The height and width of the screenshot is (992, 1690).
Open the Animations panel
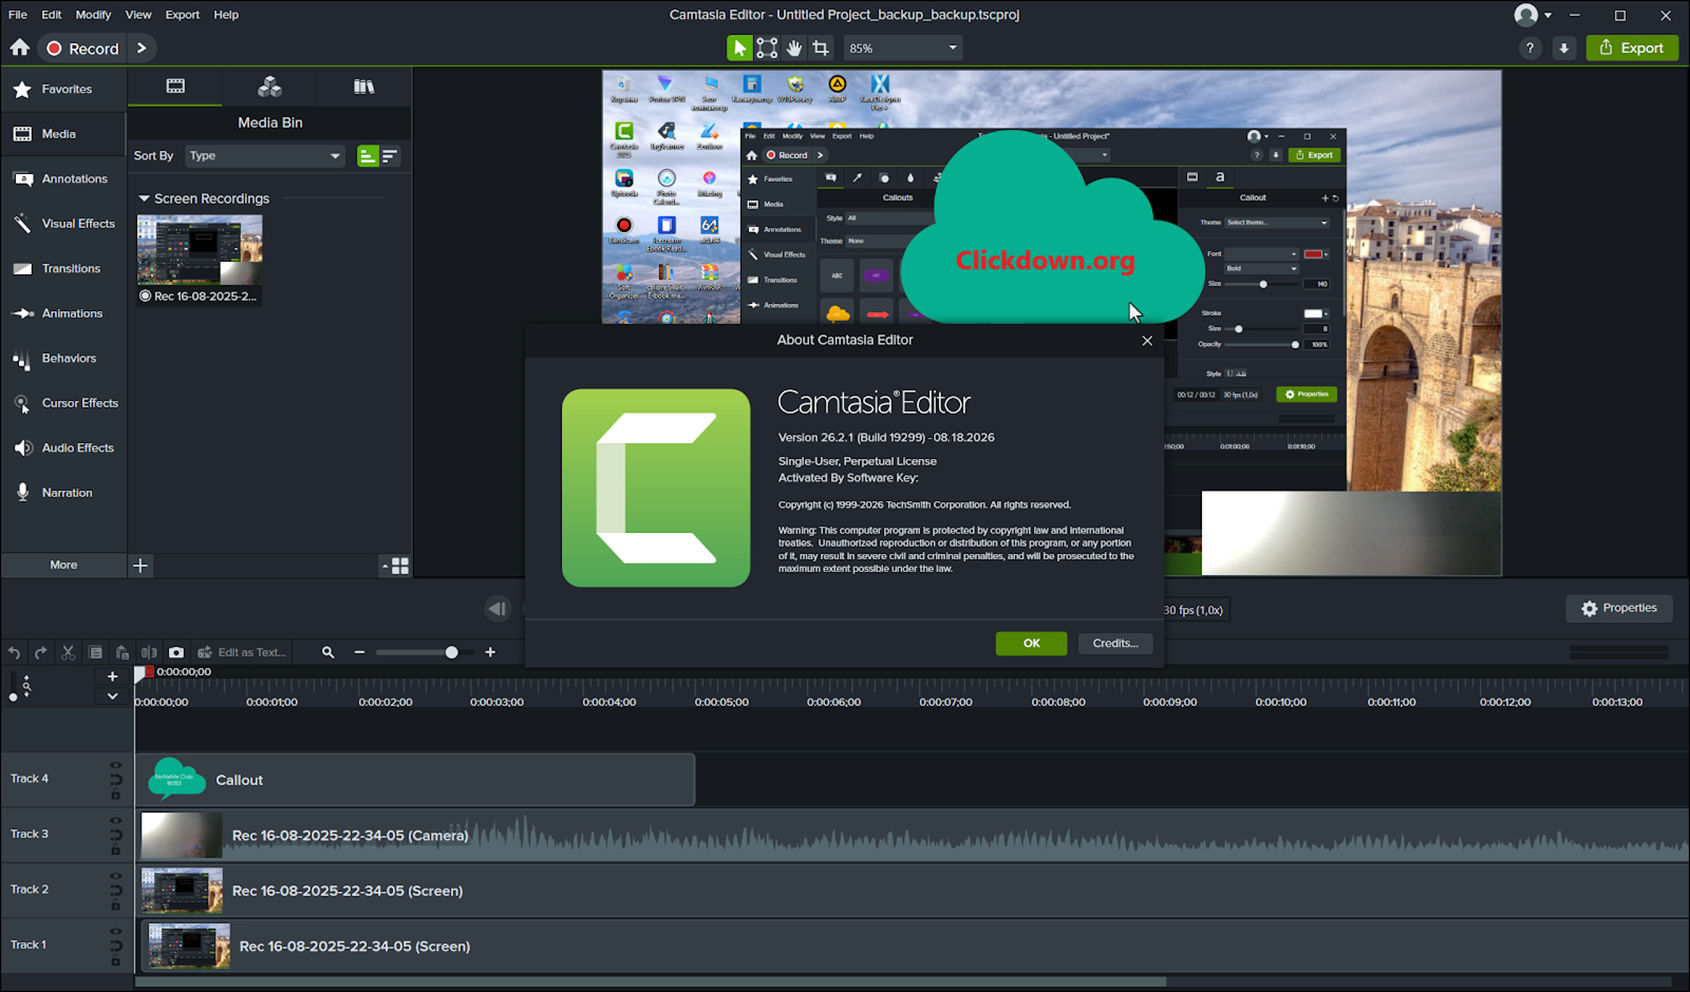[x=63, y=313]
